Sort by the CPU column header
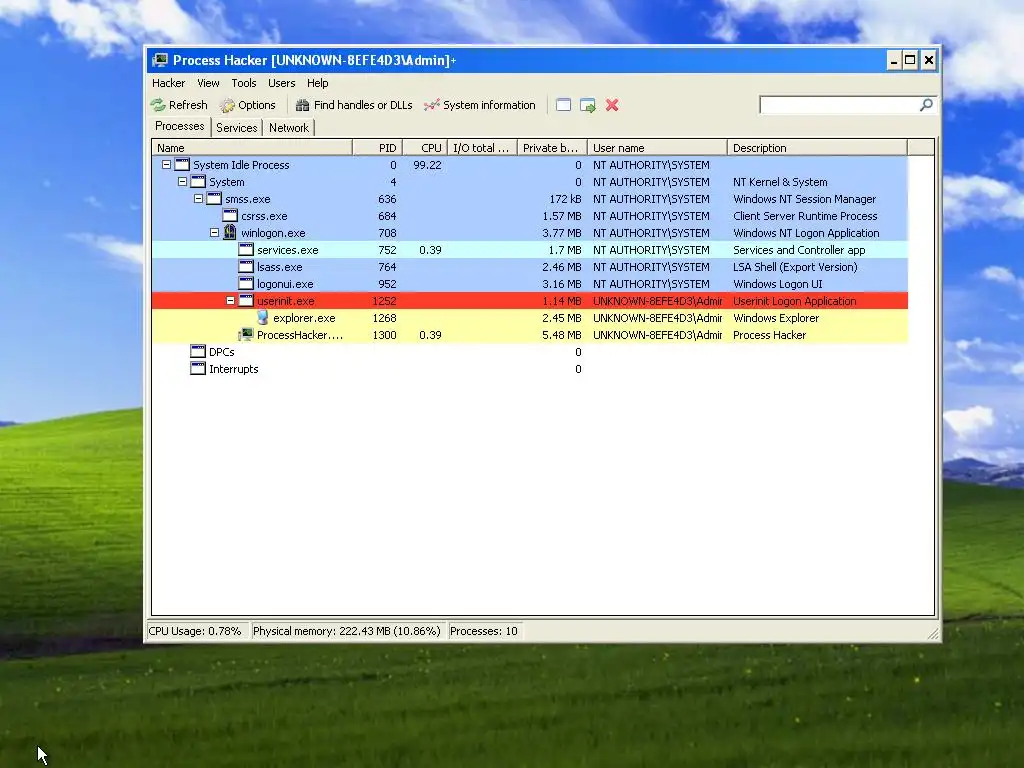 425,148
